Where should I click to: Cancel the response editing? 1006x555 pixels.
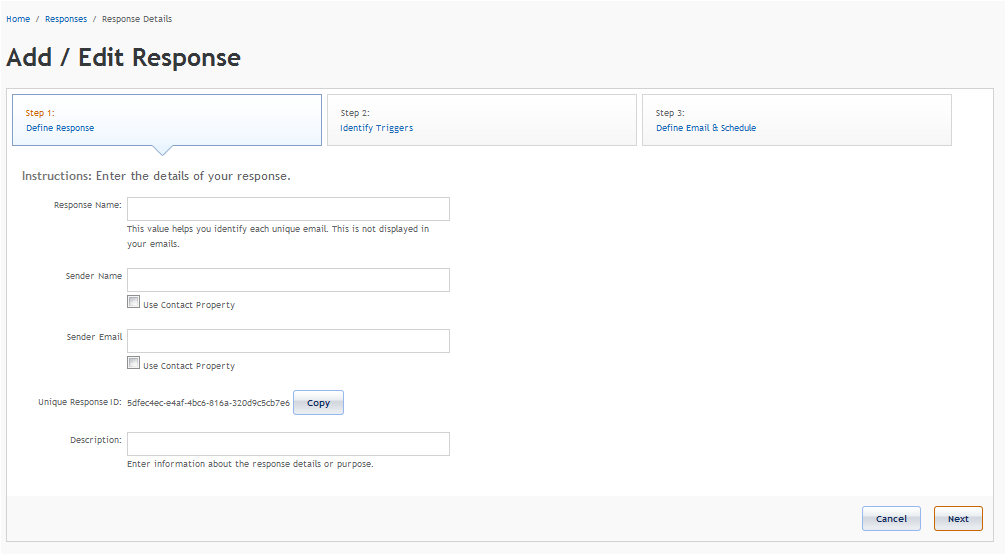[x=891, y=518]
